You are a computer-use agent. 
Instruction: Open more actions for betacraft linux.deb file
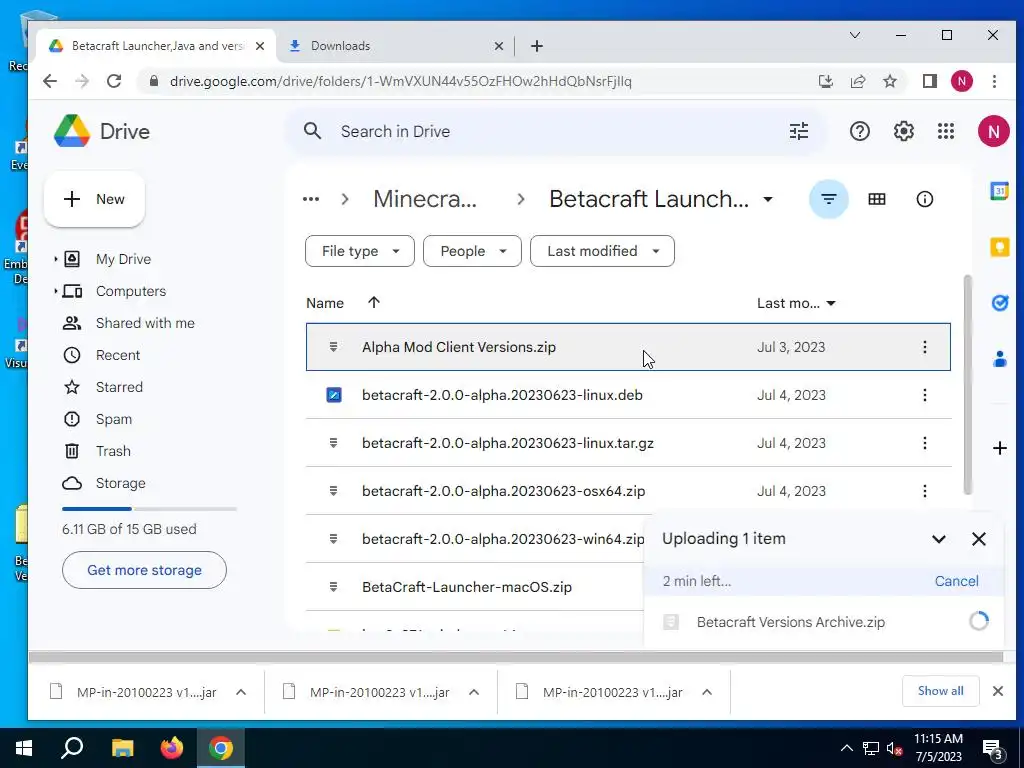click(924, 395)
